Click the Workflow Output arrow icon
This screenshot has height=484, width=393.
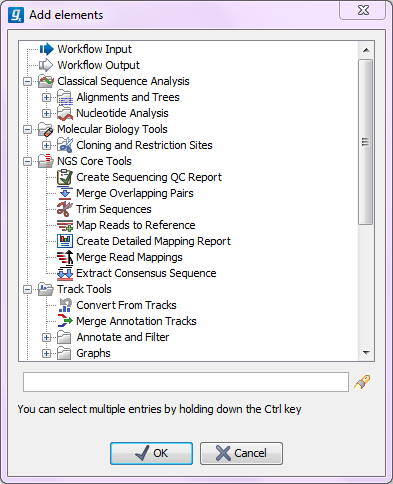pos(46,65)
